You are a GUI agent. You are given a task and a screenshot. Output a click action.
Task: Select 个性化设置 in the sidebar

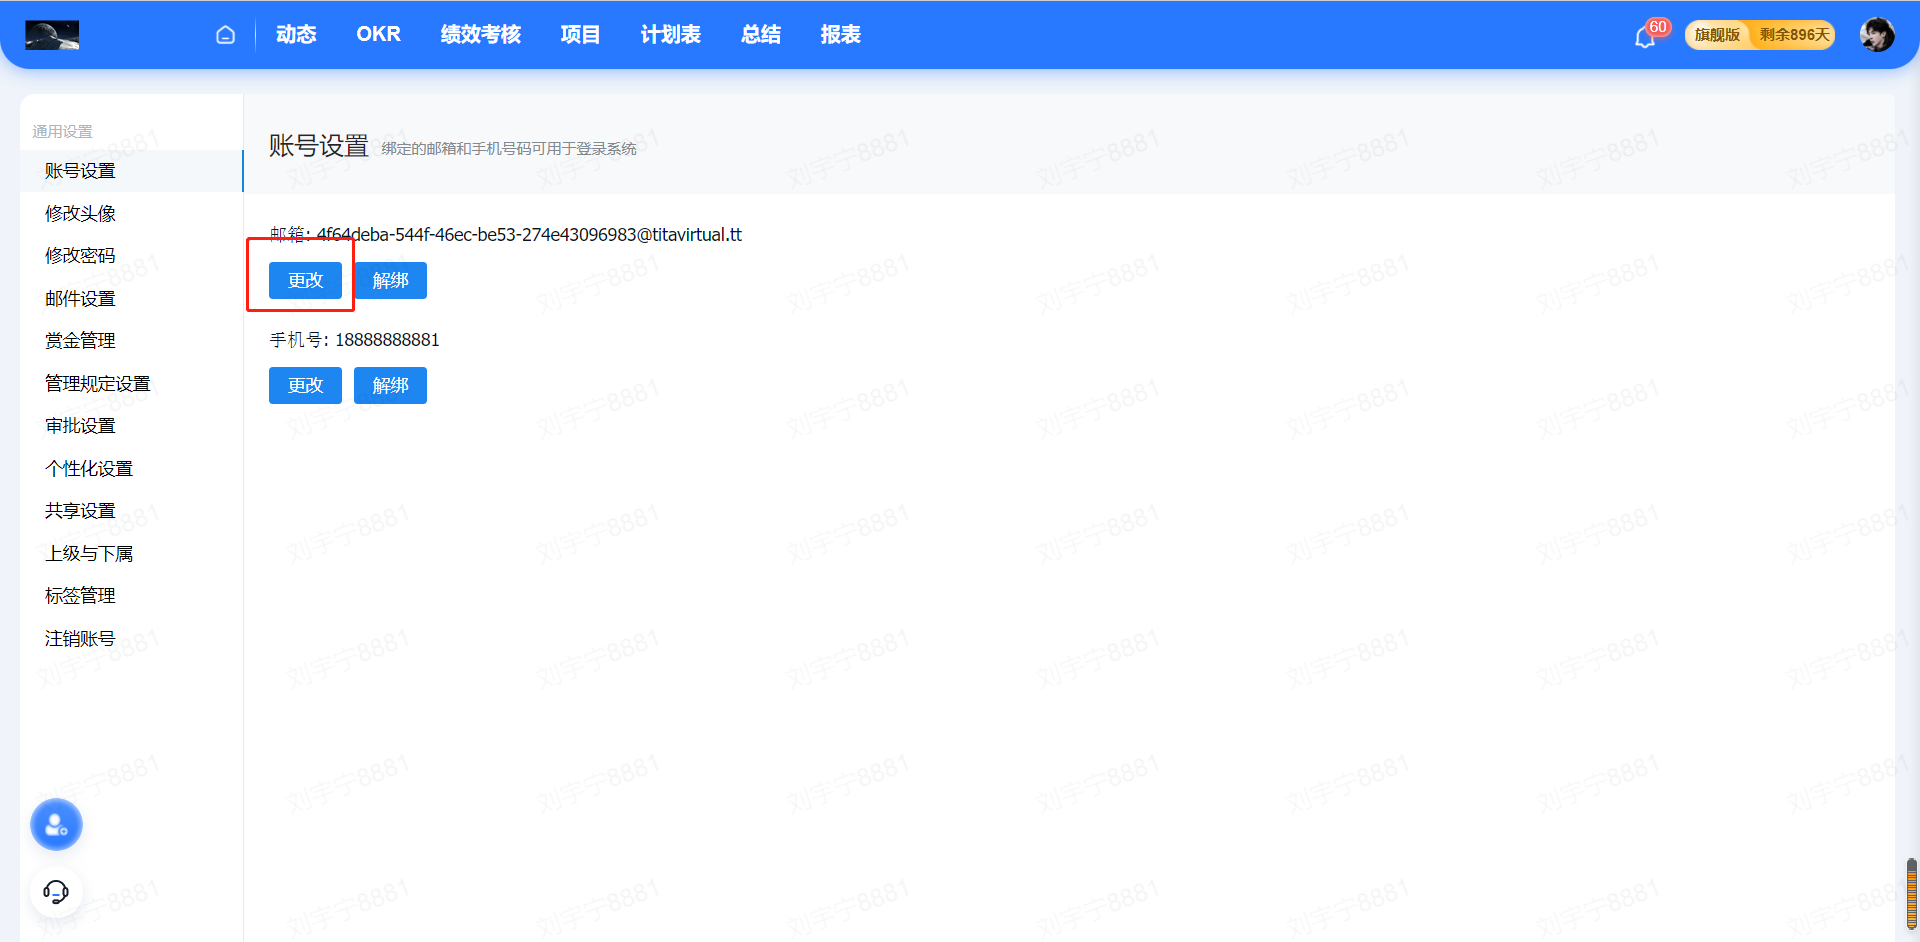89,469
